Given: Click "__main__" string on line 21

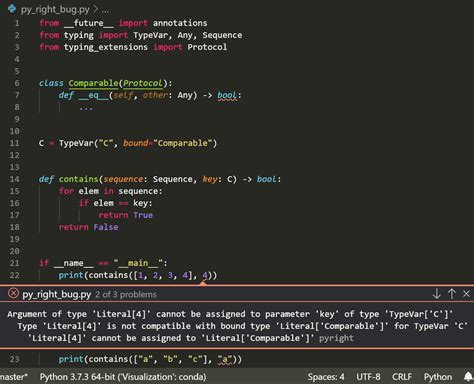Looking at the screenshot, I should pos(138,263).
